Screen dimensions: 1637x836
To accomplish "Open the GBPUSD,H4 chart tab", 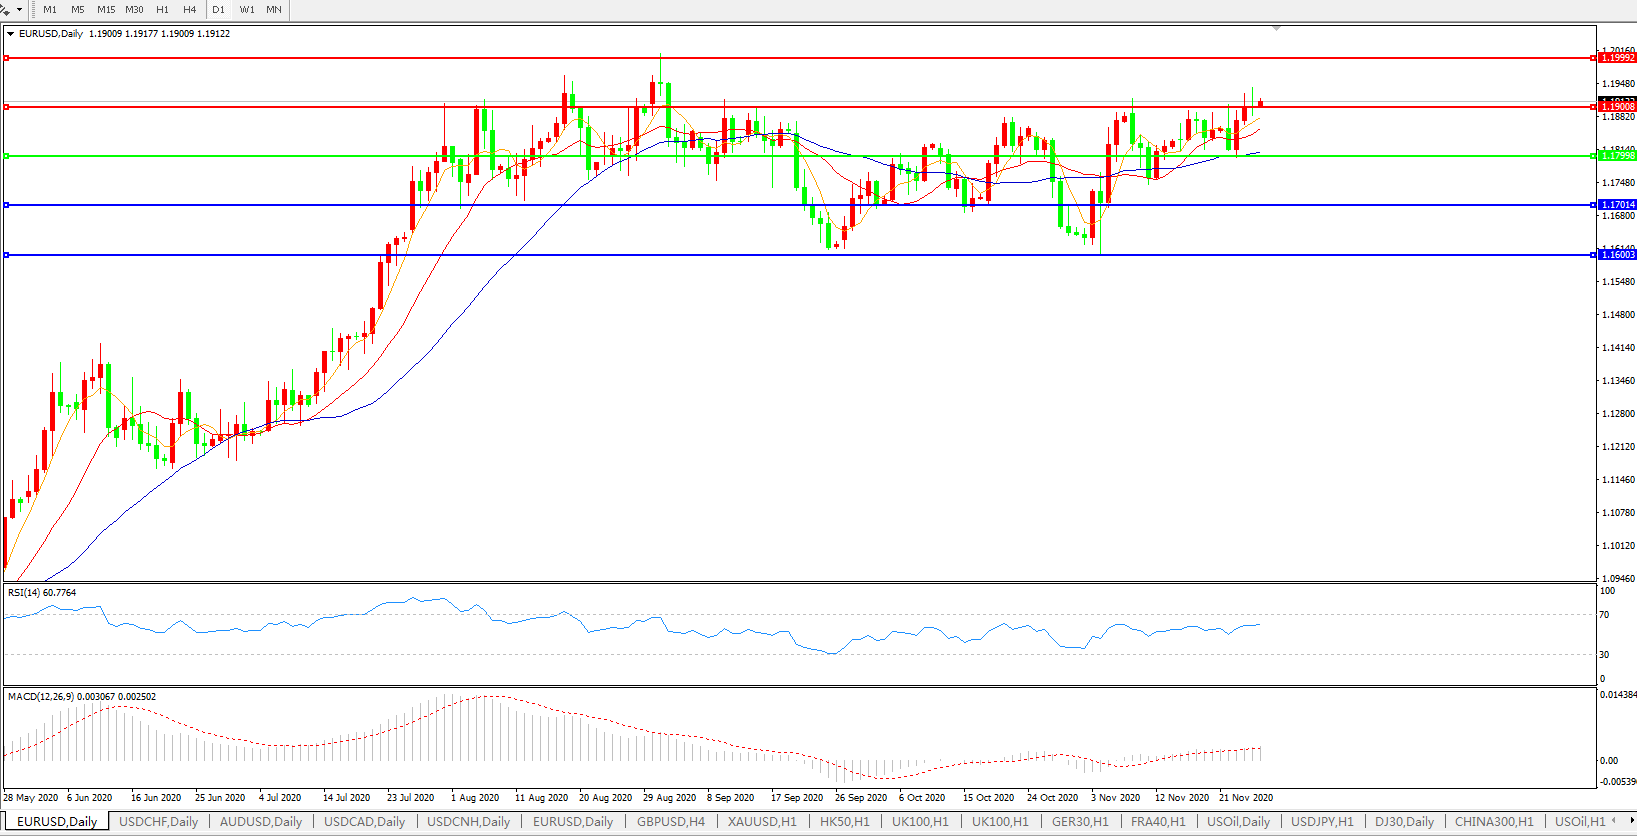I will (x=670, y=822).
